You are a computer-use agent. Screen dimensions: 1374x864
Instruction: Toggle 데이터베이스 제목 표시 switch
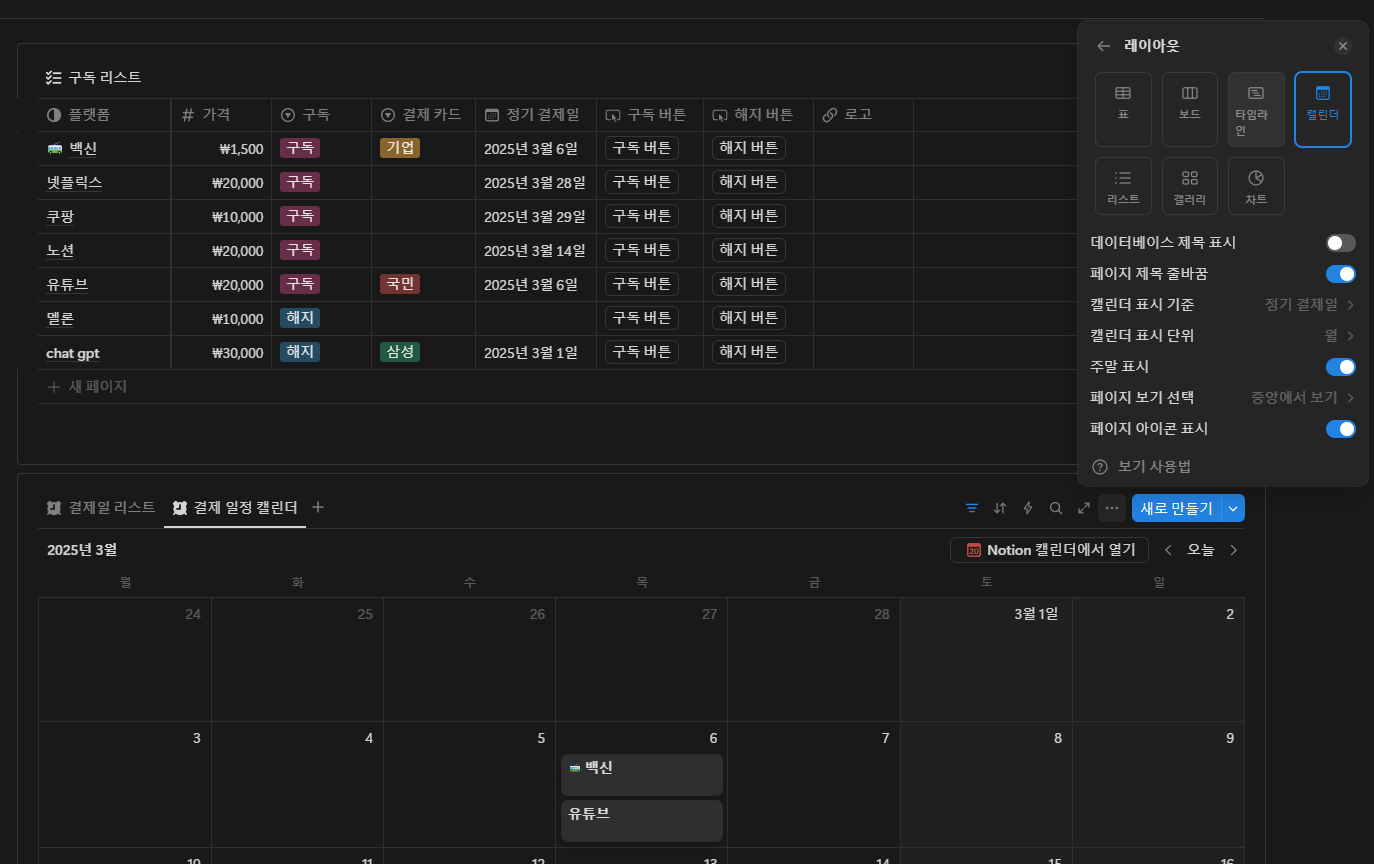(1341, 243)
